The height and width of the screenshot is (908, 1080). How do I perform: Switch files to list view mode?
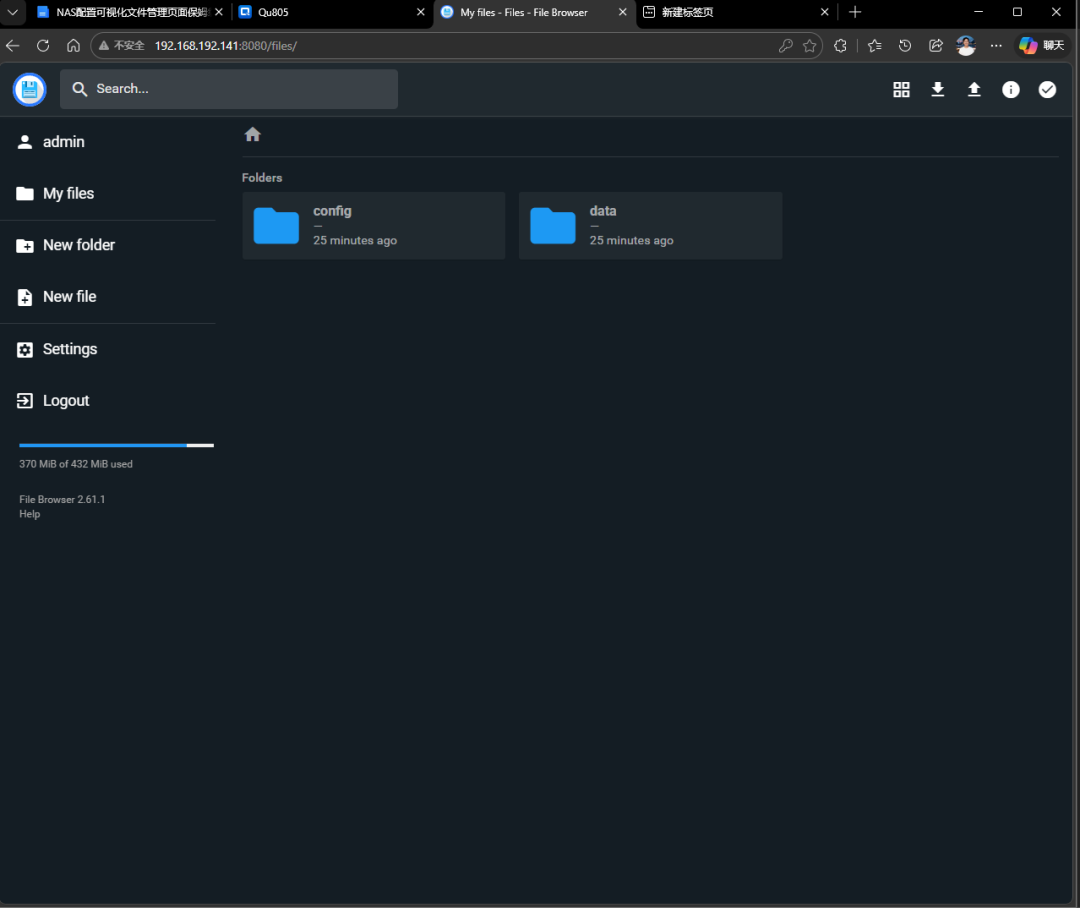tap(901, 89)
